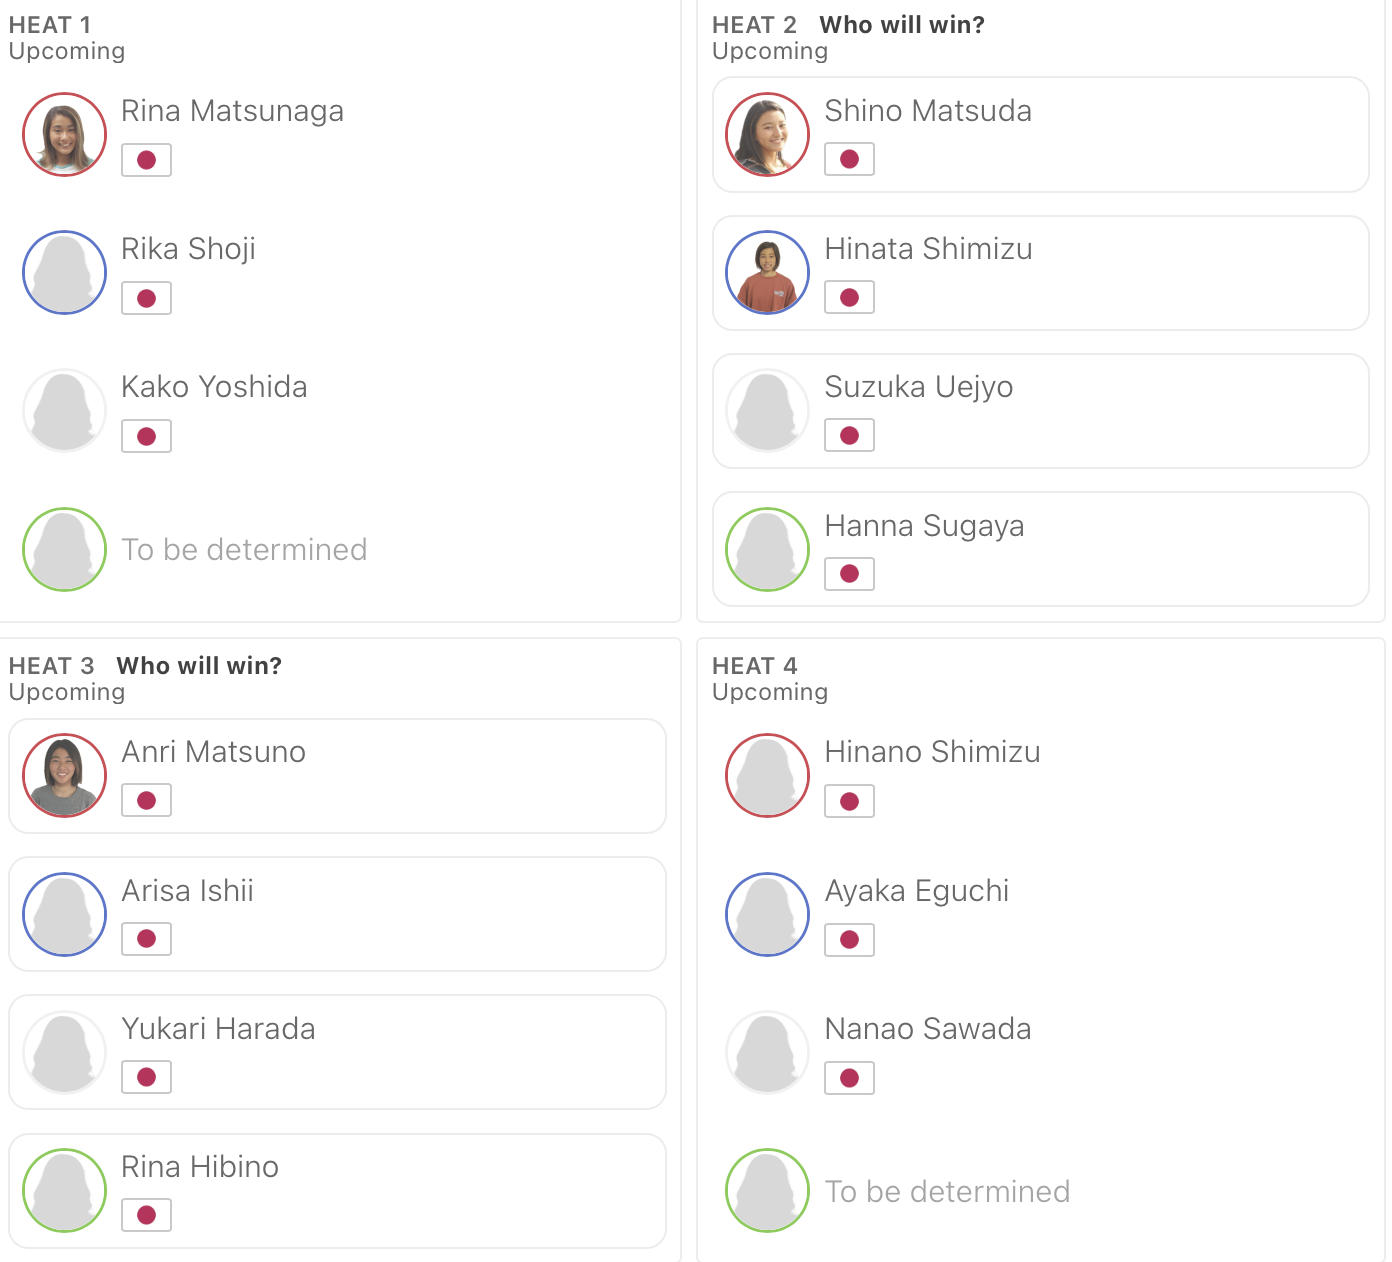Open Rika Shoji's athlete name
The height and width of the screenshot is (1262, 1392).
pos(188,249)
